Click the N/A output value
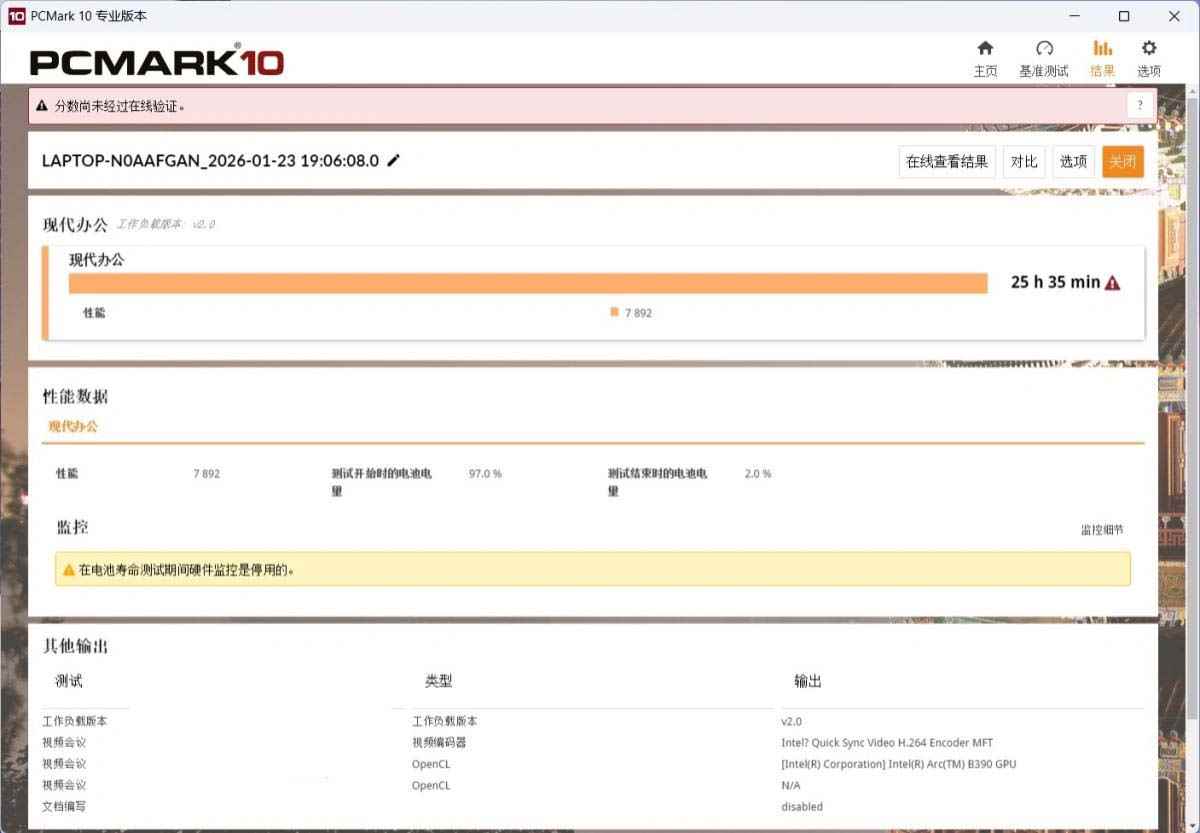 pos(790,786)
